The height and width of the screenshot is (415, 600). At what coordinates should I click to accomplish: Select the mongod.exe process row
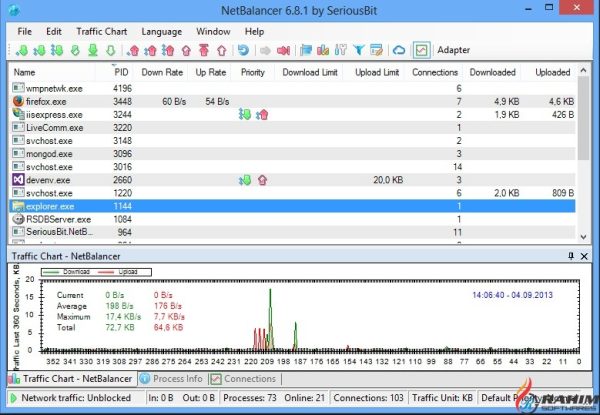pos(292,154)
